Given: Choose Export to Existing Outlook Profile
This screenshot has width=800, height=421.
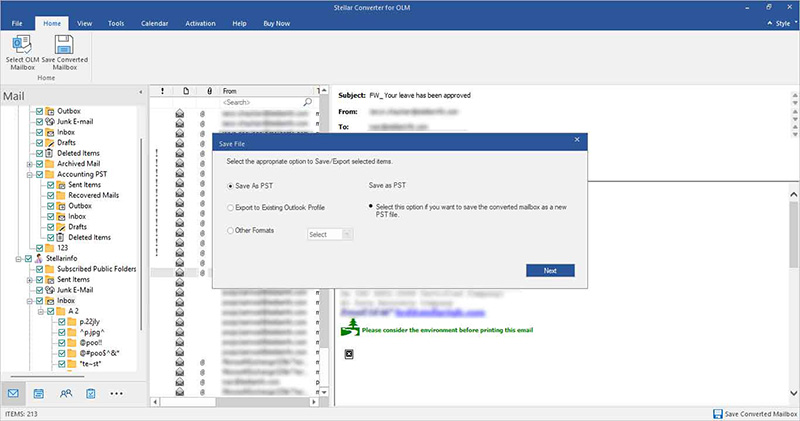Looking at the screenshot, I should point(229,209).
